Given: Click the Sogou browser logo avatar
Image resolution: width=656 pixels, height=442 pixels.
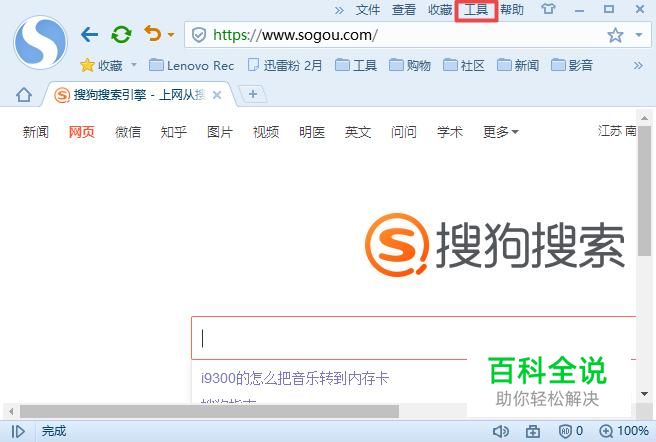Looking at the screenshot, I should (40, 42).
